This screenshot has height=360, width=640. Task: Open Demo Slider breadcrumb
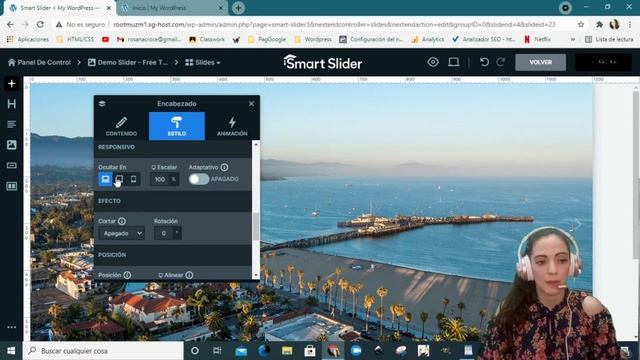point(128,62)
